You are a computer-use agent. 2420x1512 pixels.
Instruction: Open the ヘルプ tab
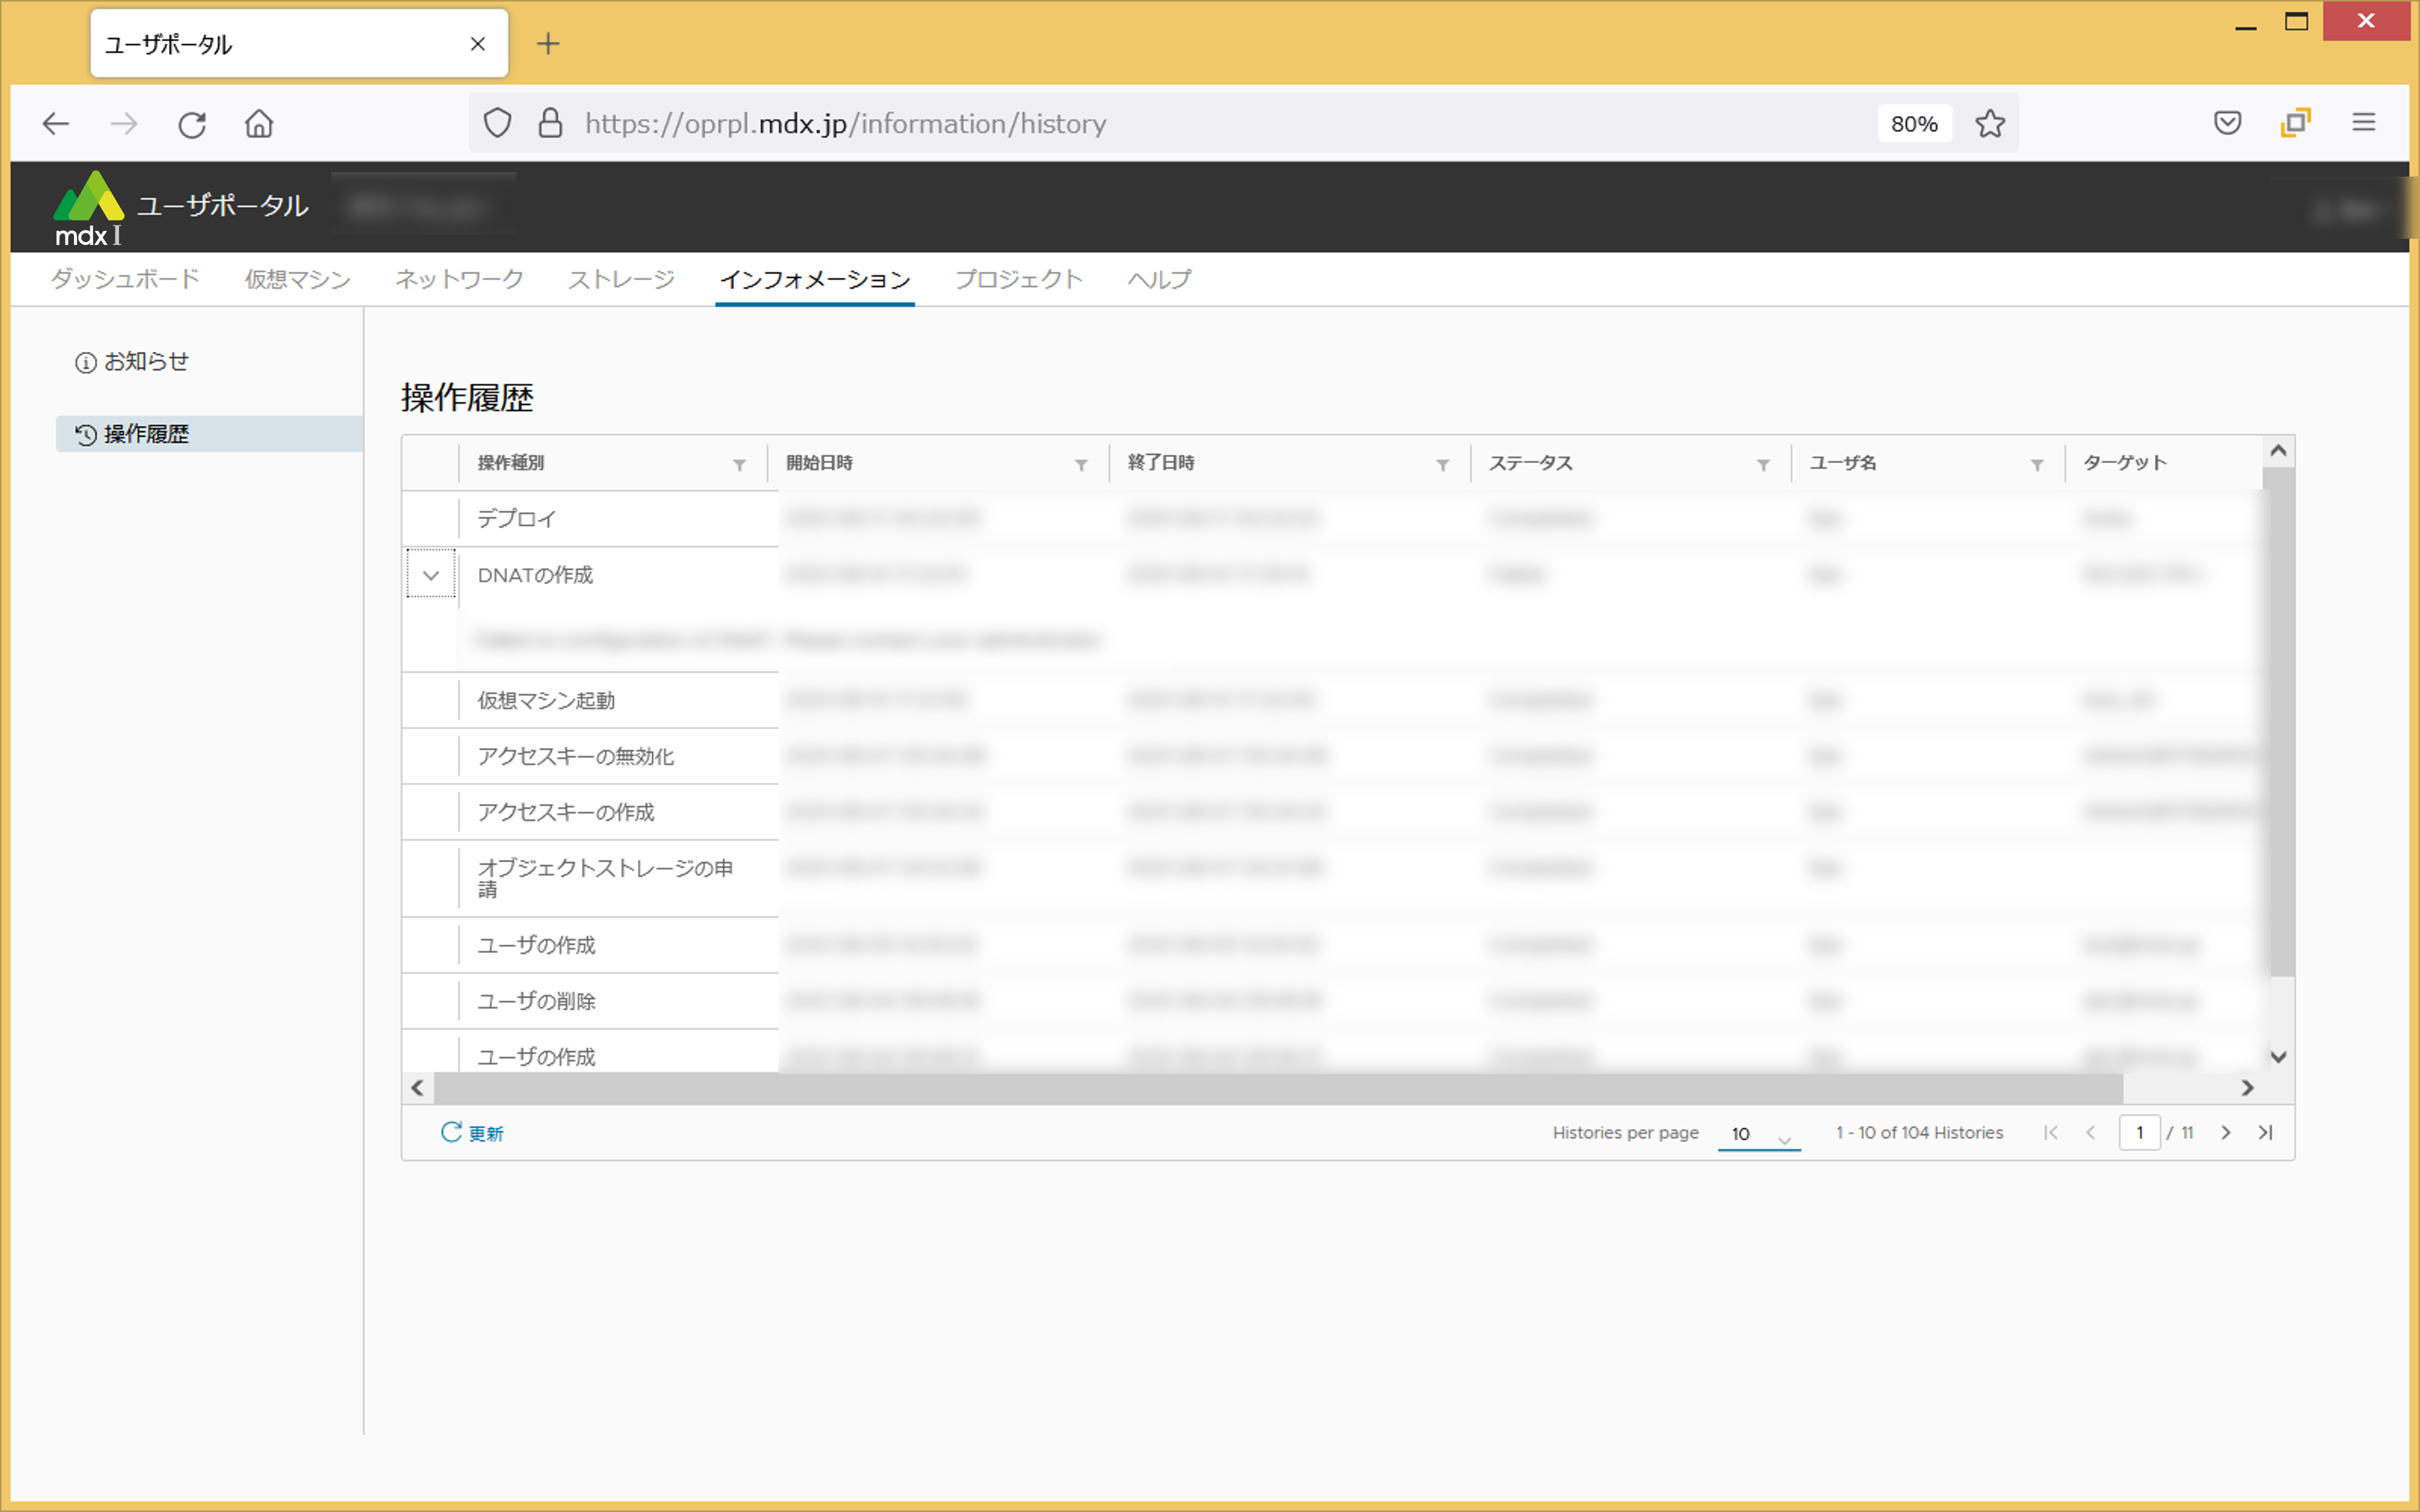[x=1159, y=279]
